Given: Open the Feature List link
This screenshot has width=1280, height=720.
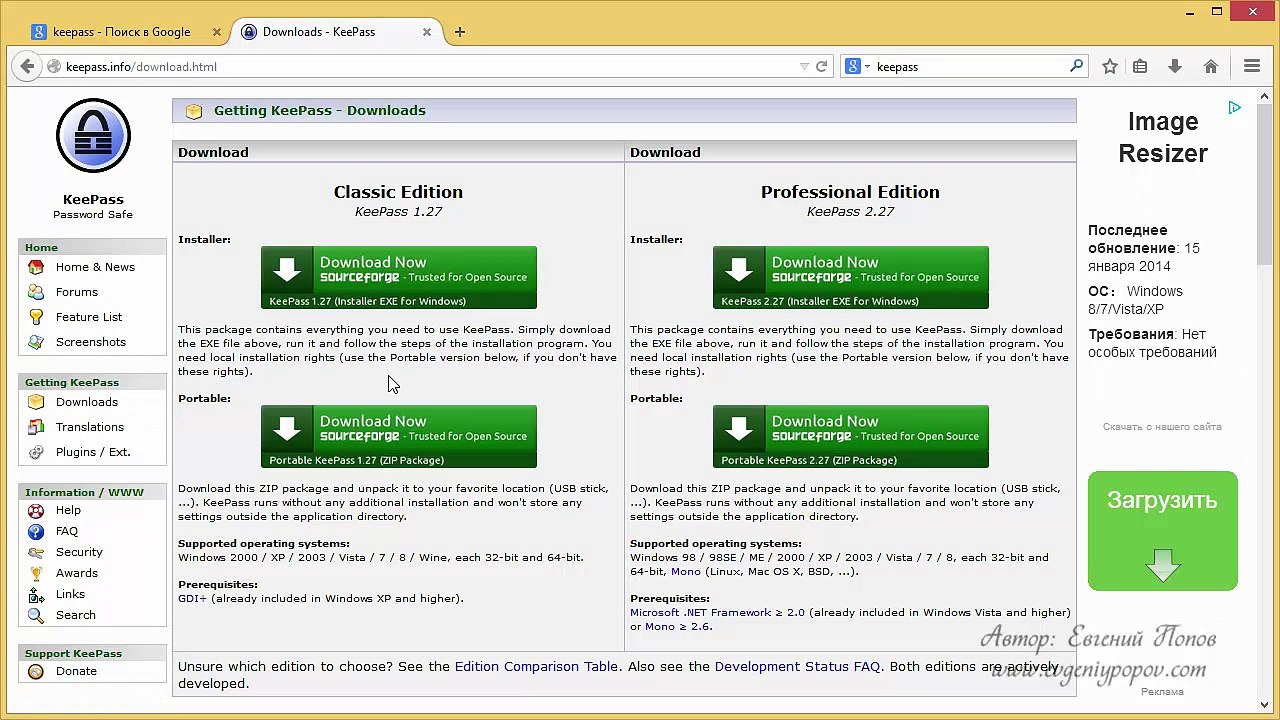Looking at the screenshot, I should click(x=89, y=317).
